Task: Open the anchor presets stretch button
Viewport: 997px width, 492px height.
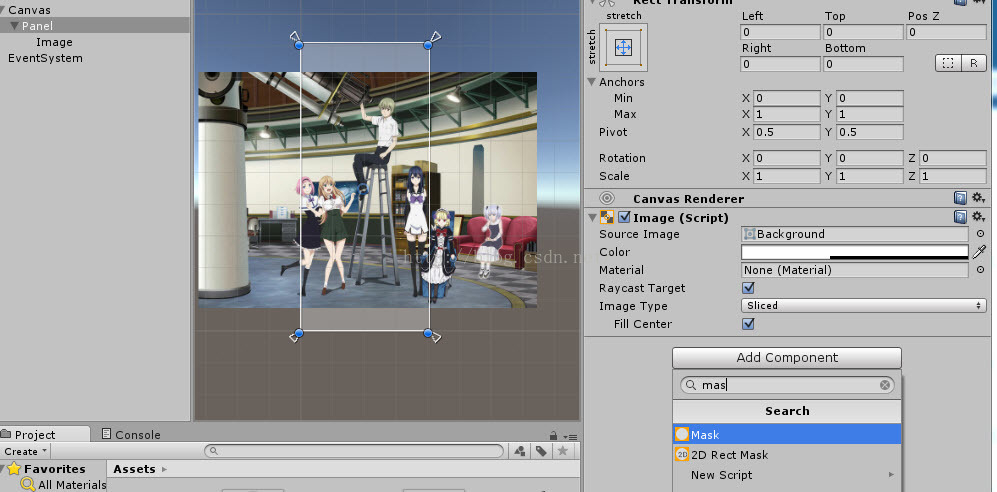Action: coord(623,47)
